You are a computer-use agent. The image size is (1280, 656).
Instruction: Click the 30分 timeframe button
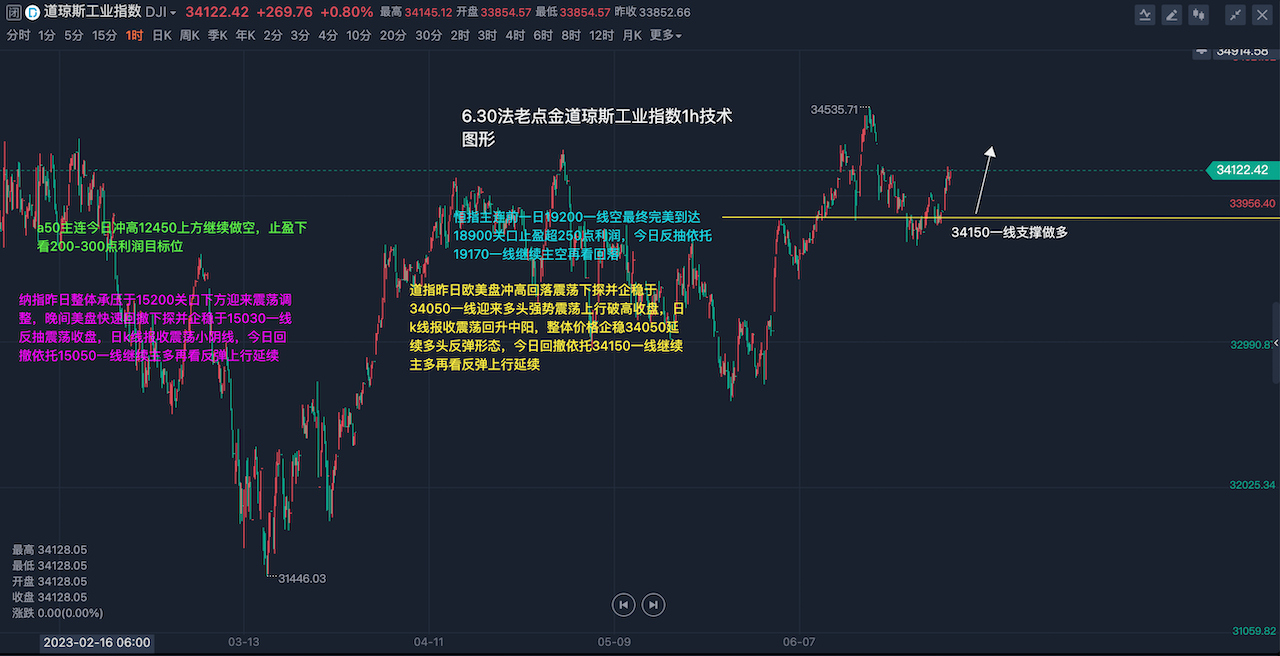(428, 35)
